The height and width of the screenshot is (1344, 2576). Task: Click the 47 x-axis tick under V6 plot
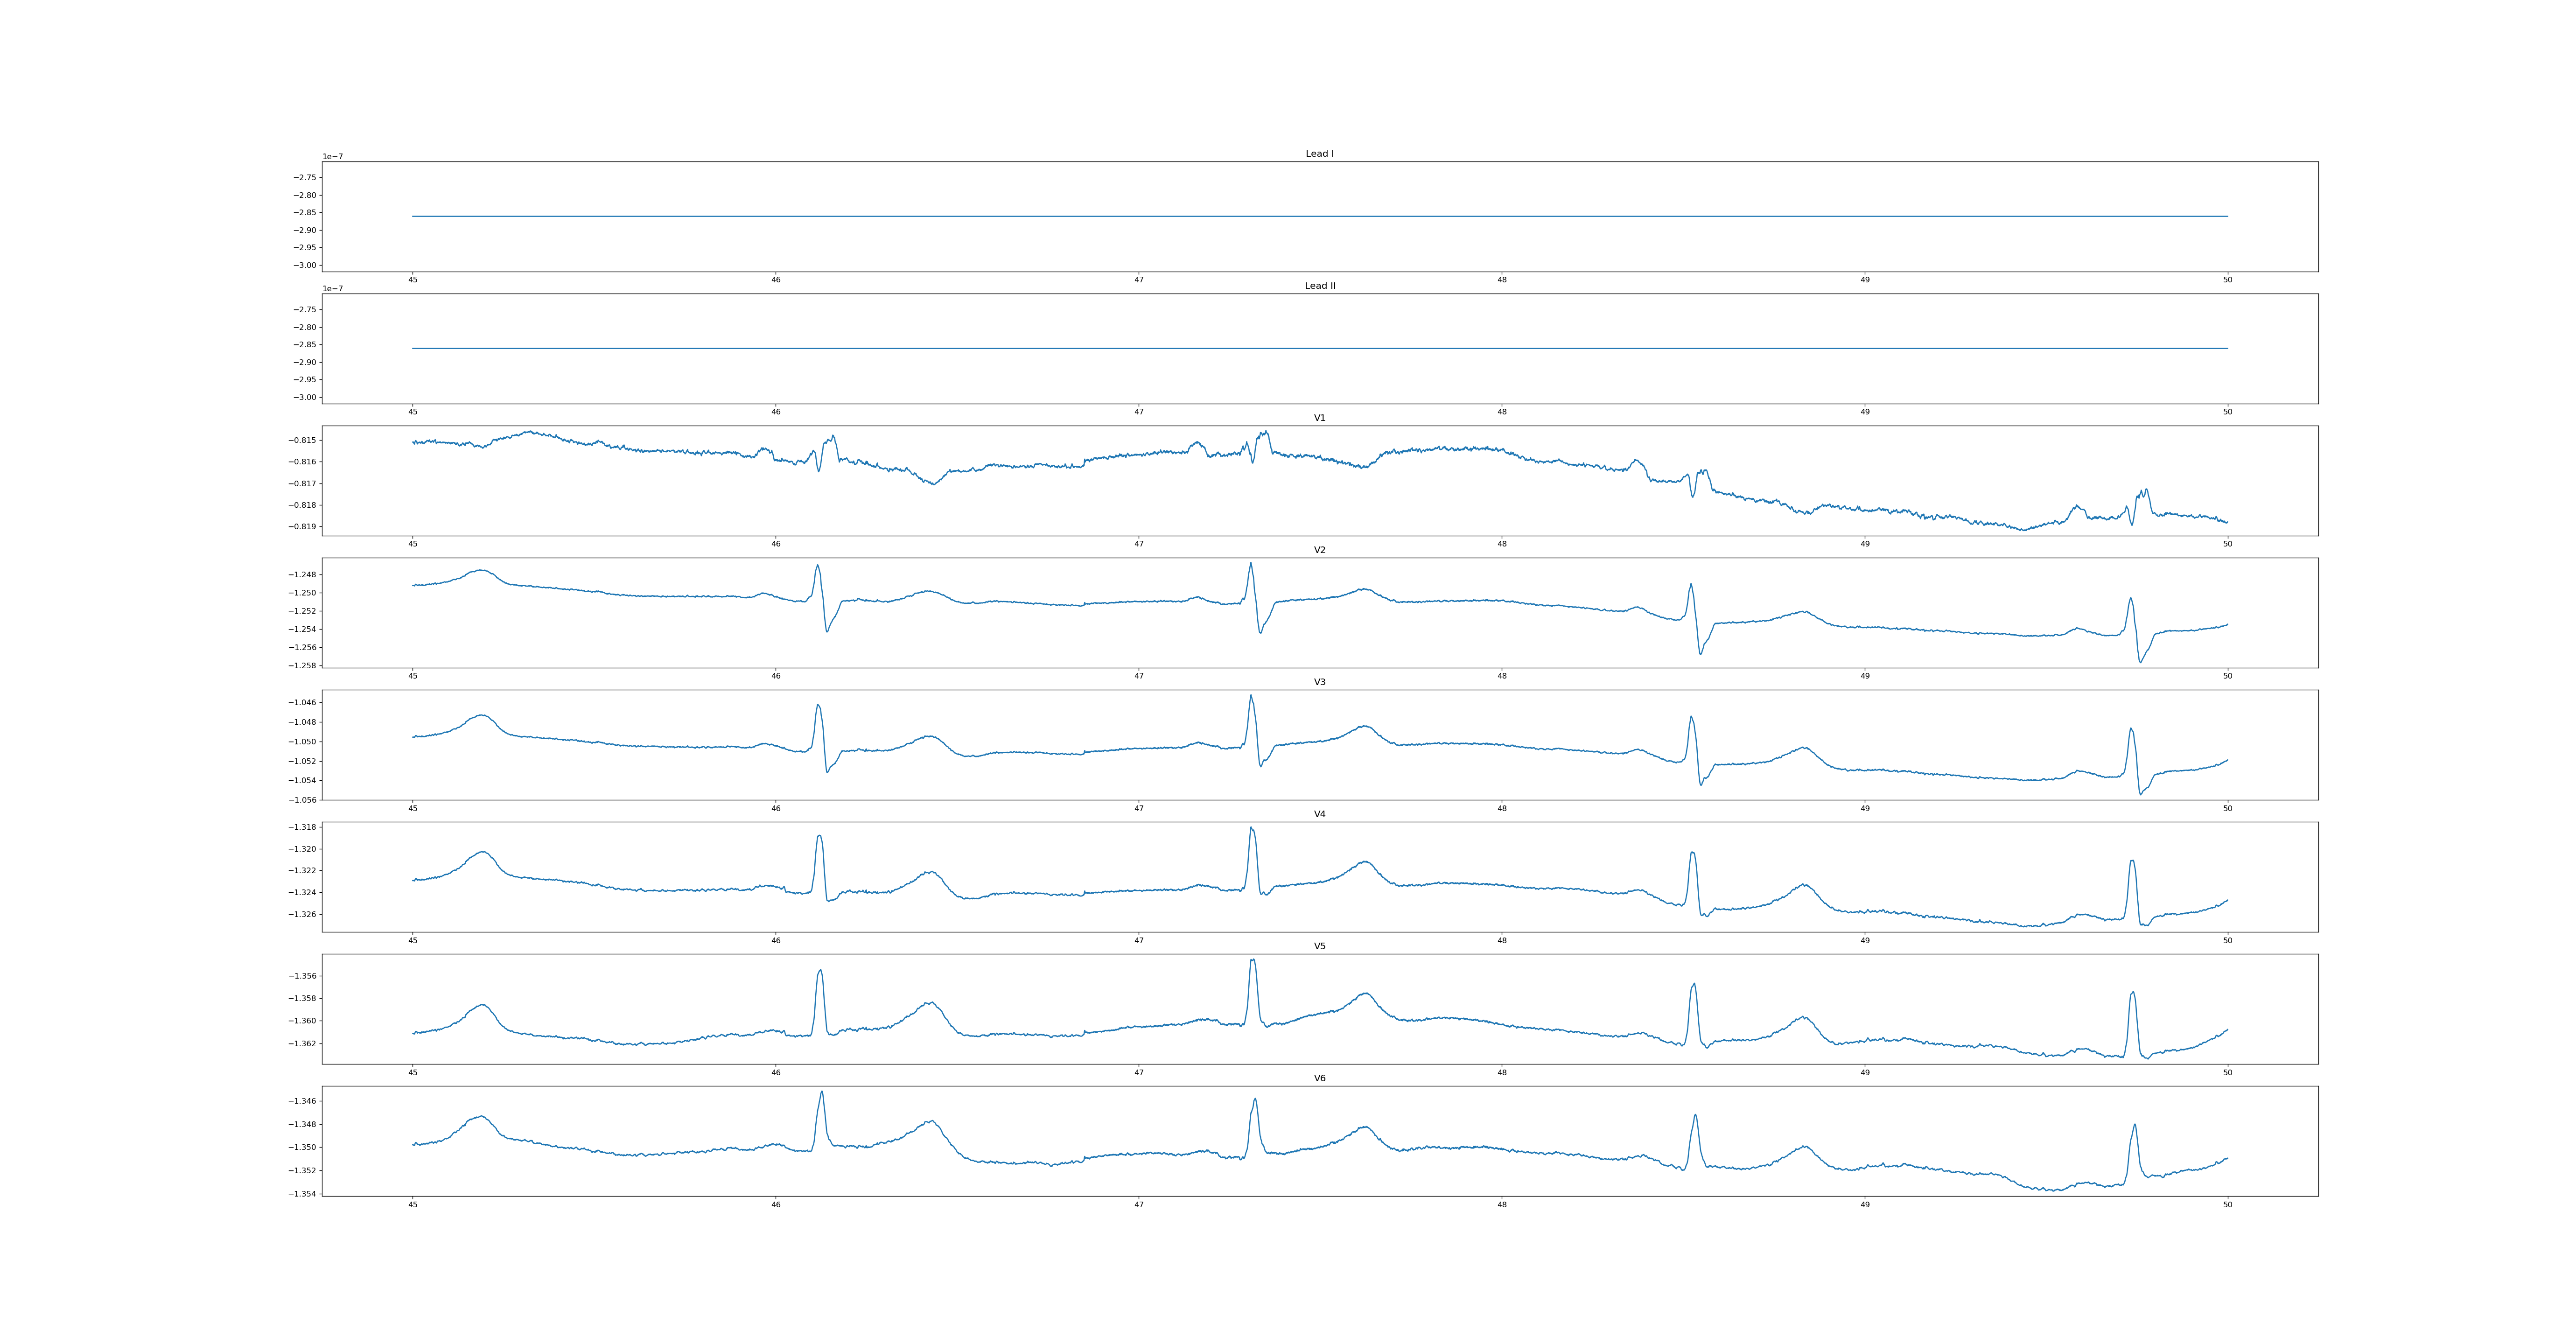pyautogui.click(x=1139, y=1205)
